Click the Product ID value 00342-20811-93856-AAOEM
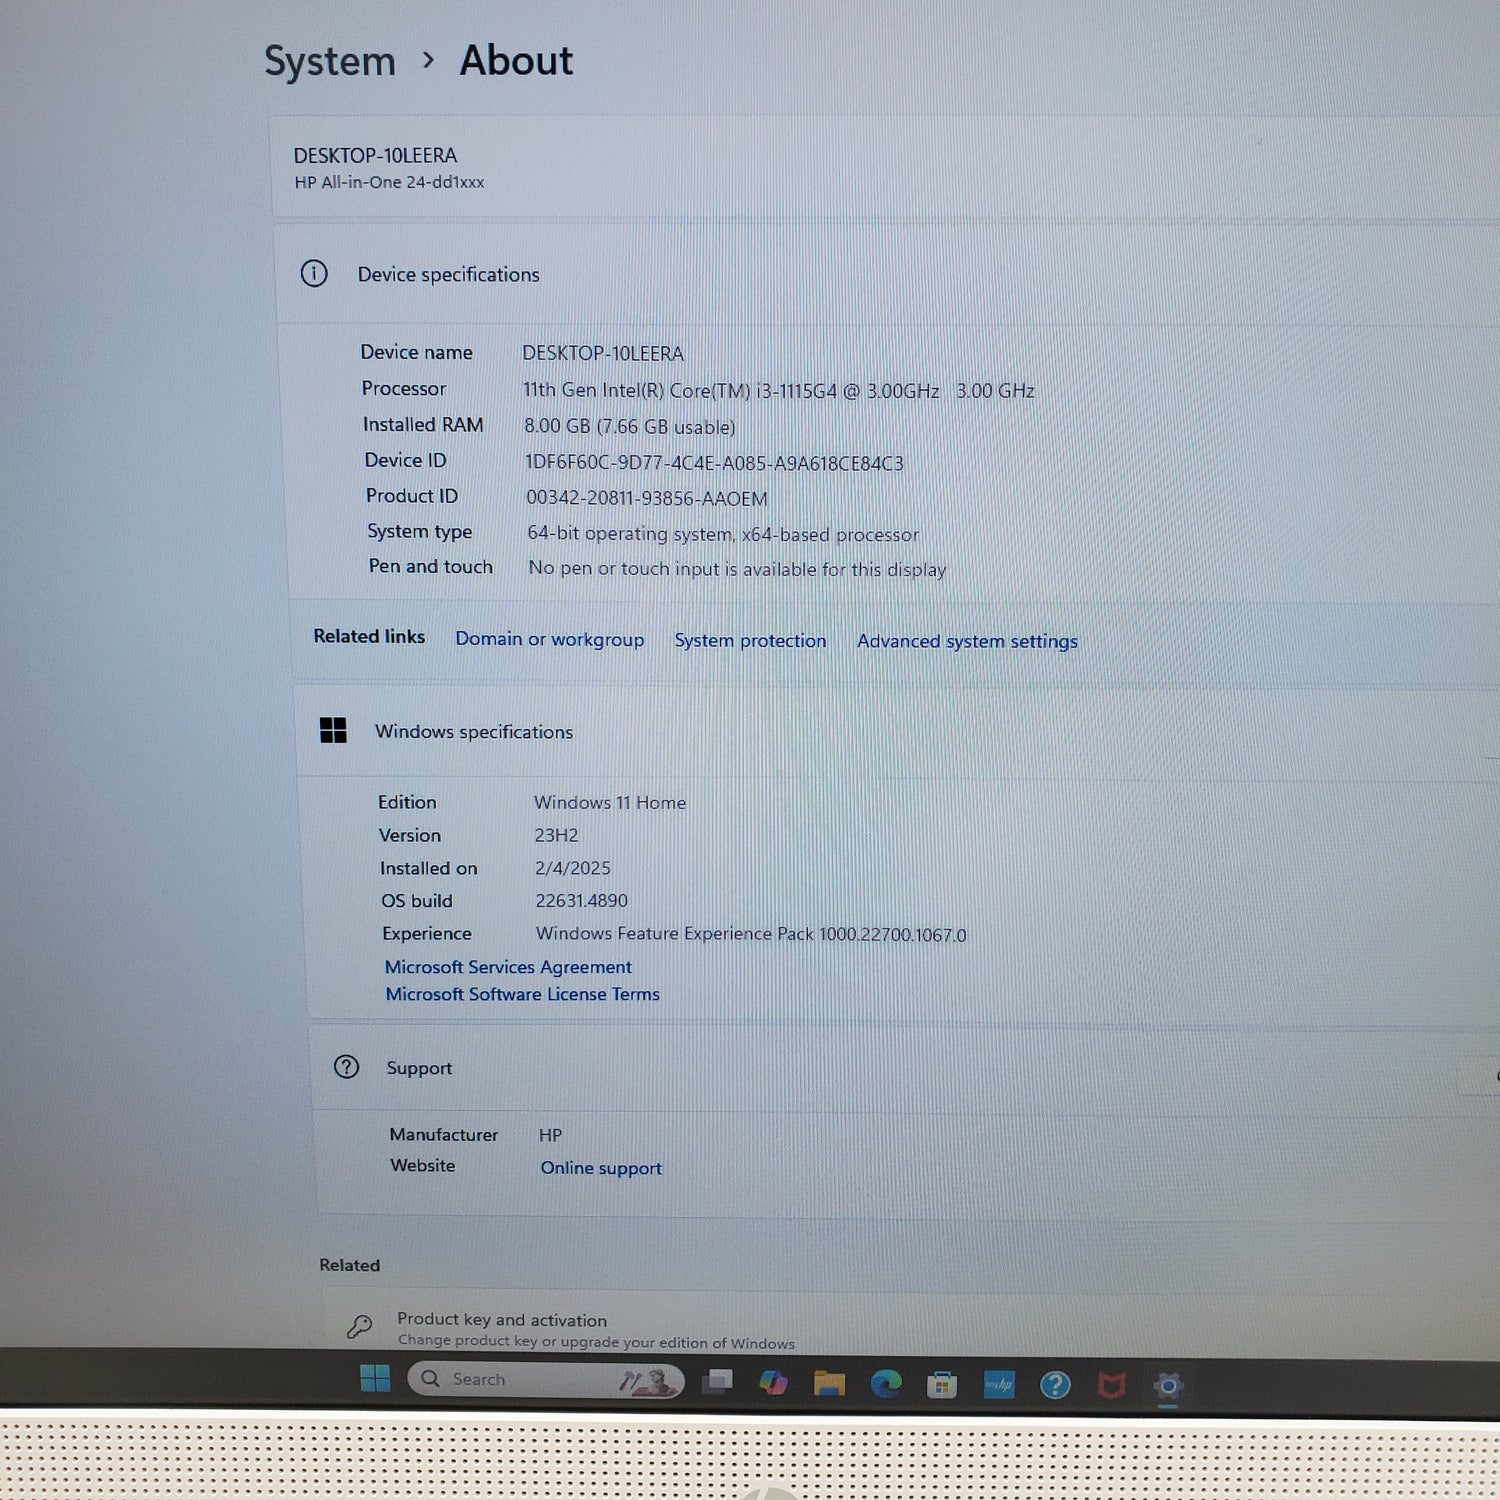This screenshot has height=1500, width=1500. [x=647, y=498]
